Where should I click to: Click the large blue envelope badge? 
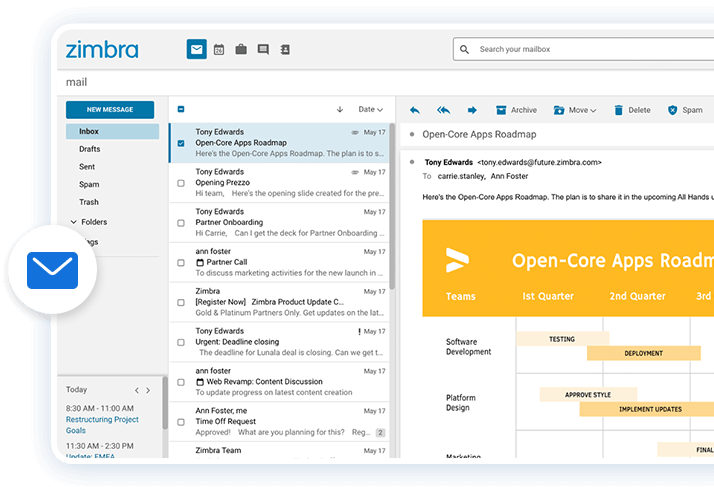pos(52,270)
